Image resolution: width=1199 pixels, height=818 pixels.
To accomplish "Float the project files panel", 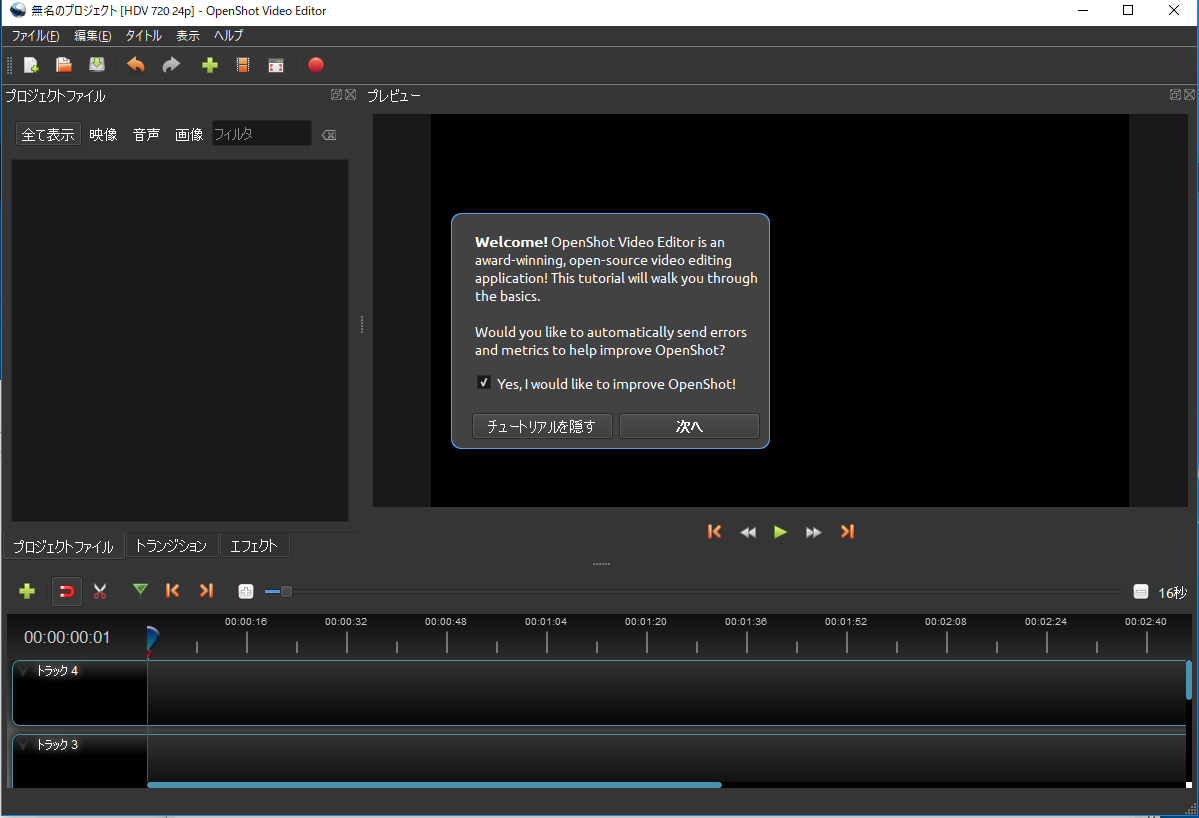I will click(x=336, y=95).
